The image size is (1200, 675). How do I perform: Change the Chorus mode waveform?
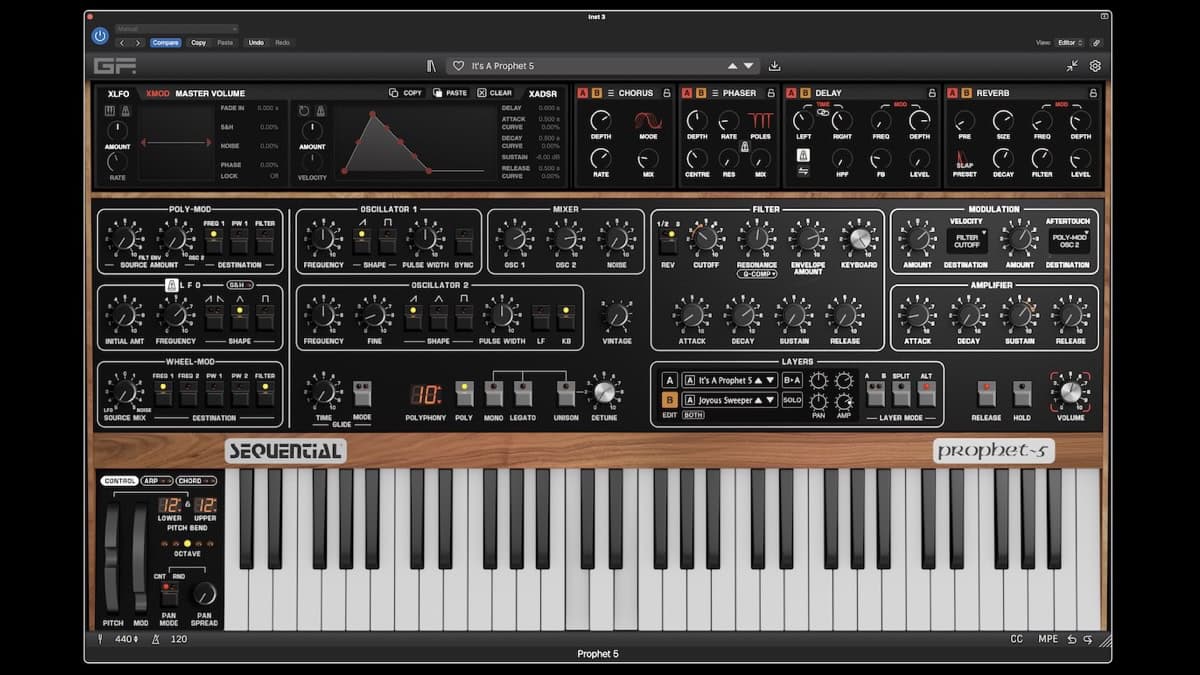click(648, 120)
